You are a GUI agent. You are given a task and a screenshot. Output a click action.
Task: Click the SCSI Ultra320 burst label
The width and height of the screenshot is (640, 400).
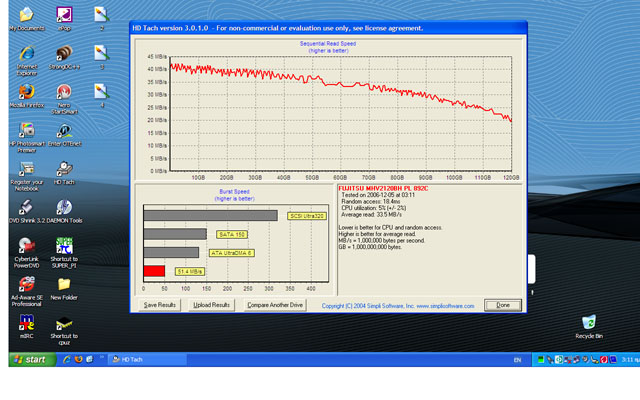[x=307, y=216]
